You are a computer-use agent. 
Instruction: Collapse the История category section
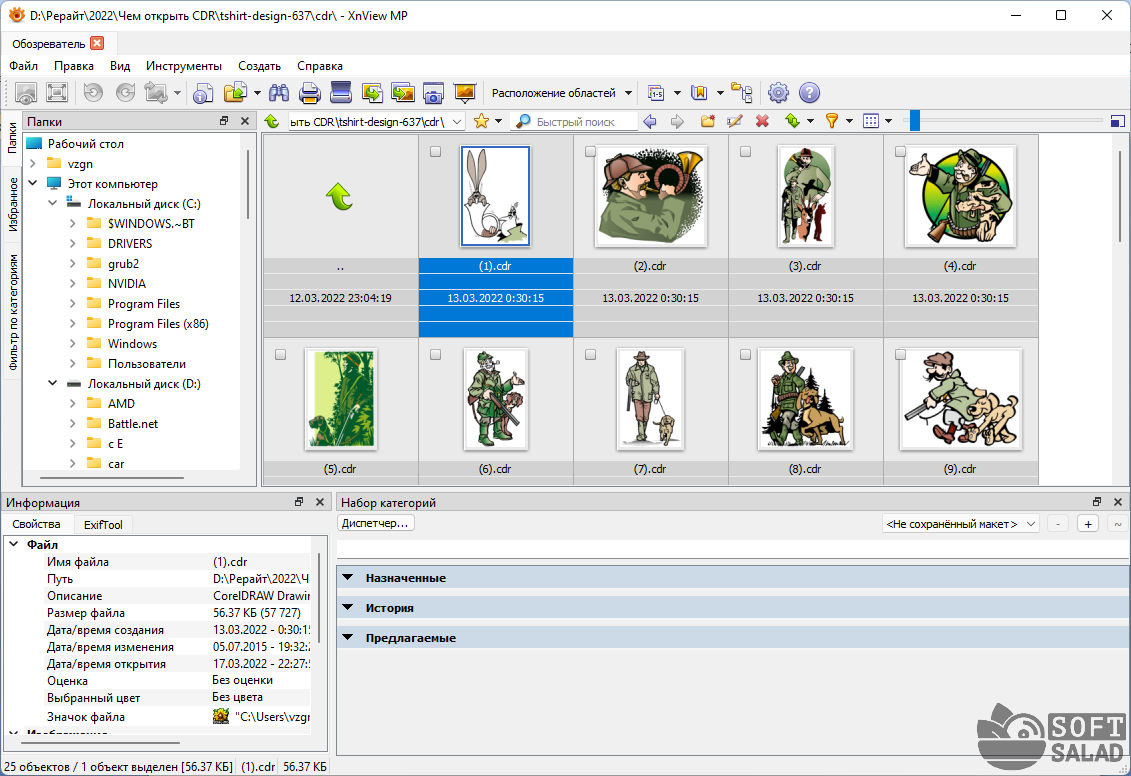tap(348, 608)
